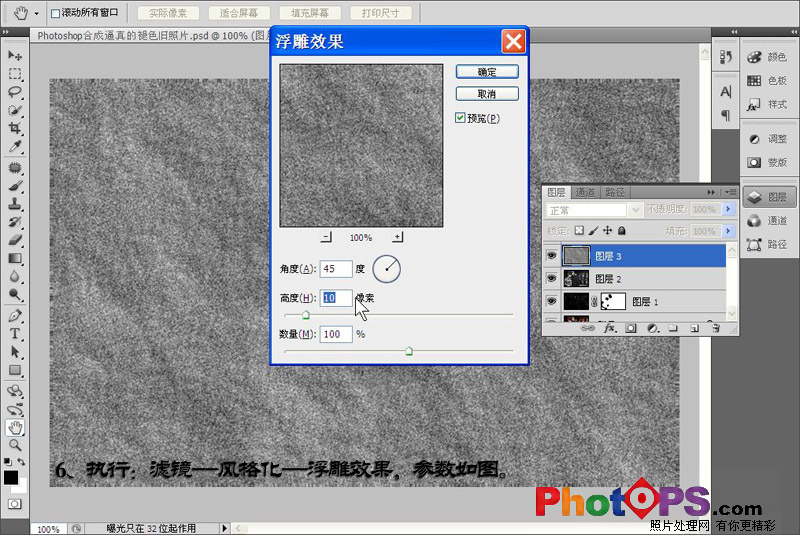Select the Pen tool
The height and width of the screenshot is (535, 800).
(x=15, y=315)
